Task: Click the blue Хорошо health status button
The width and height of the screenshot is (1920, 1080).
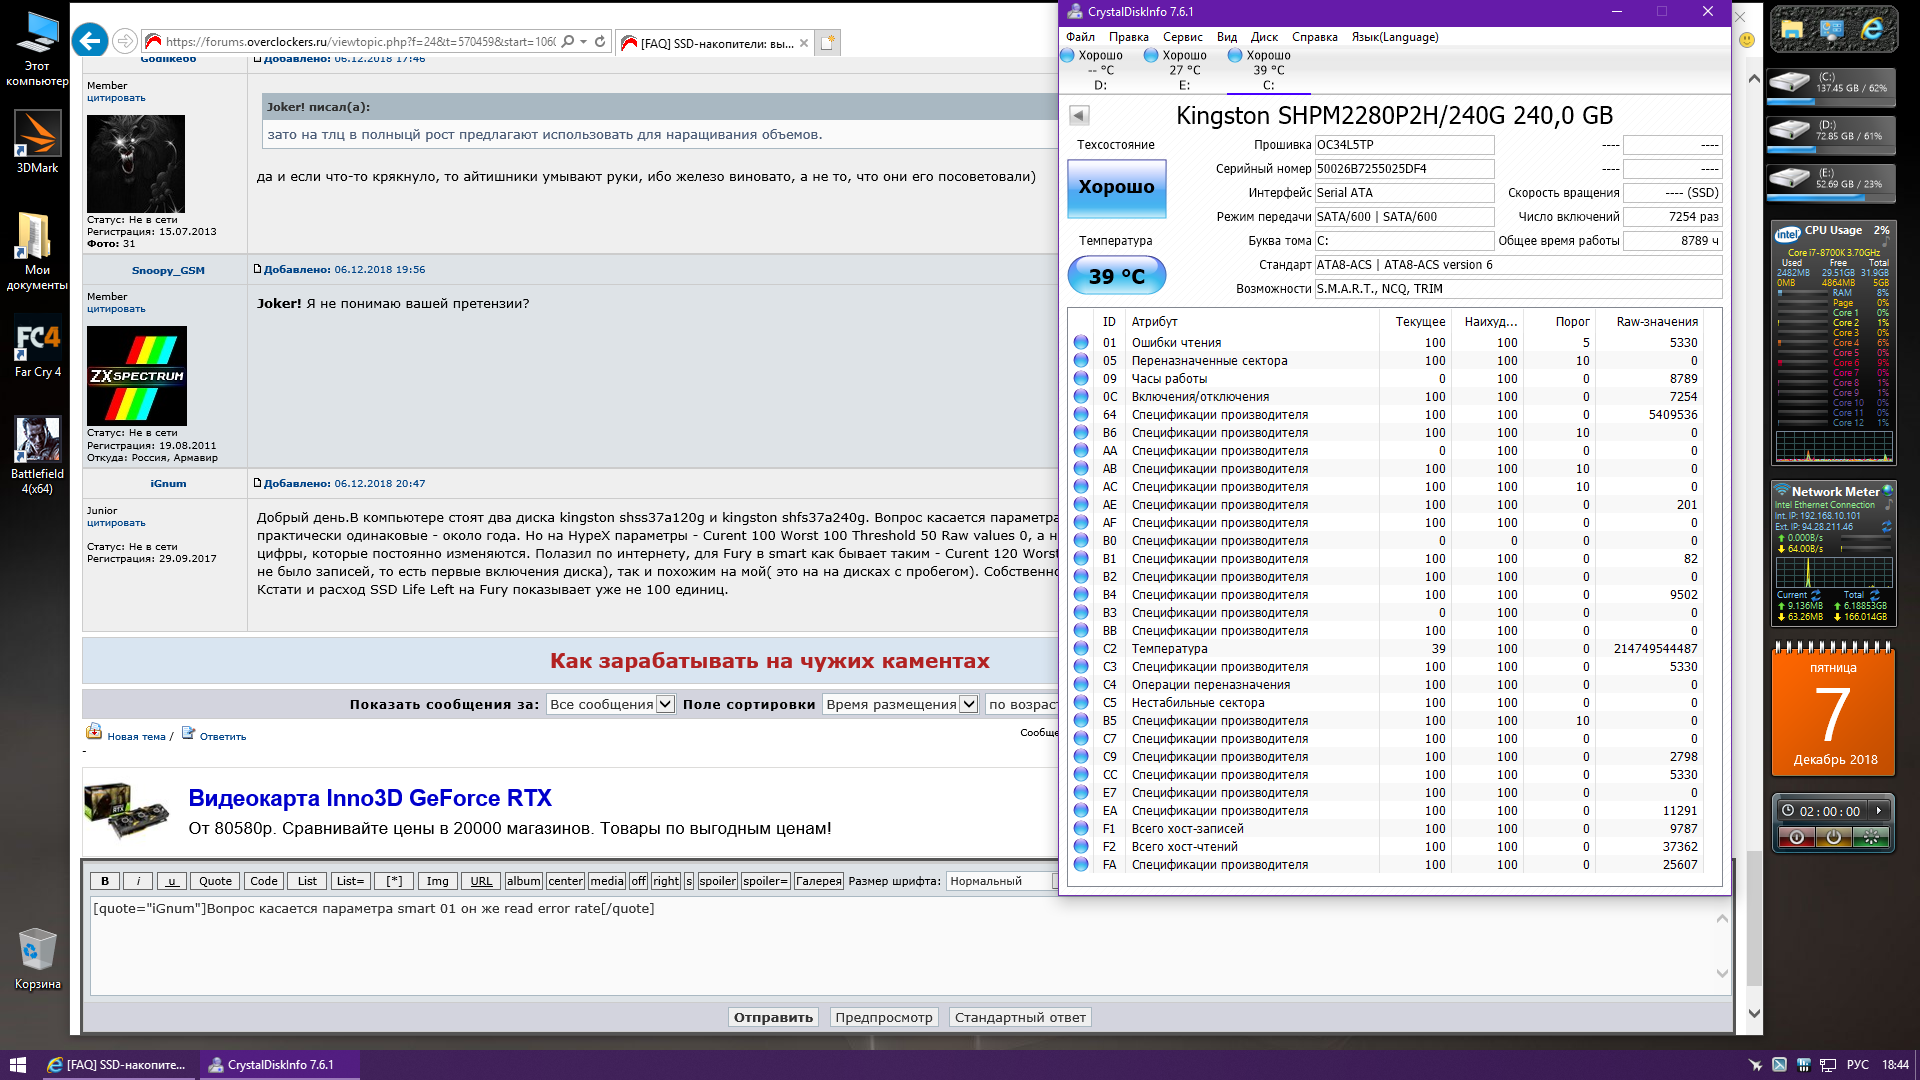Action: tap(1116, 188)
